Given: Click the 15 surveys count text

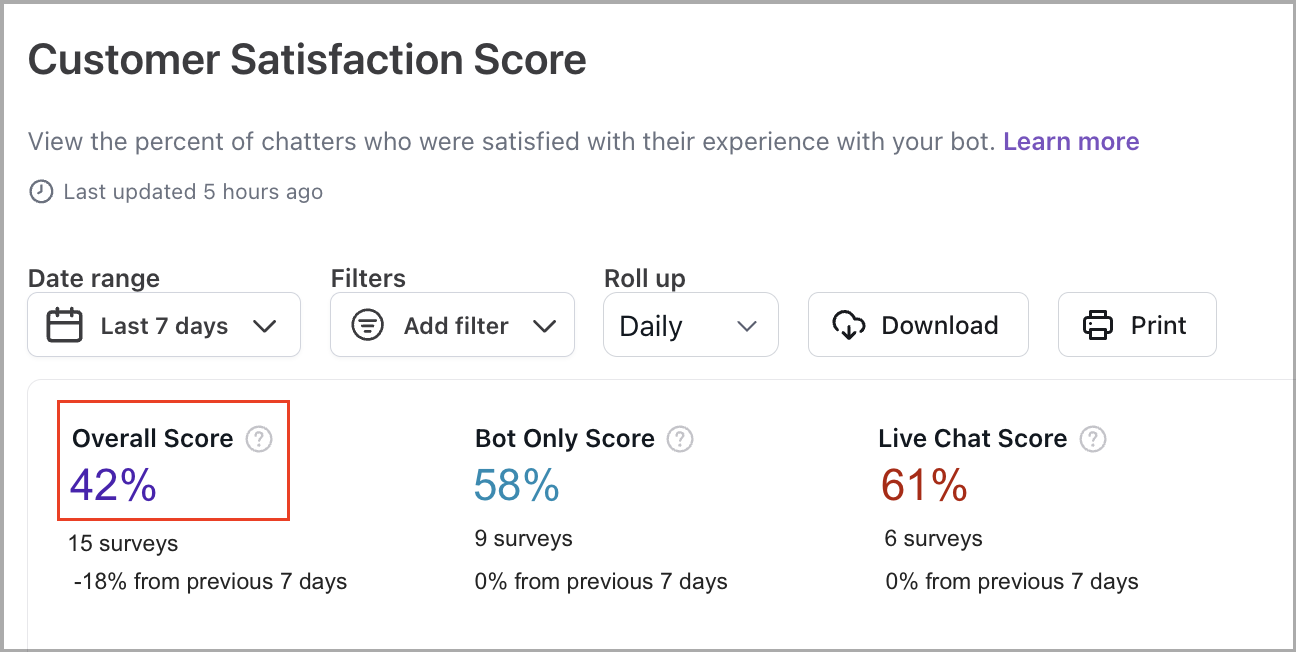Looking at the screenshot, I should (x=123, y=544).
